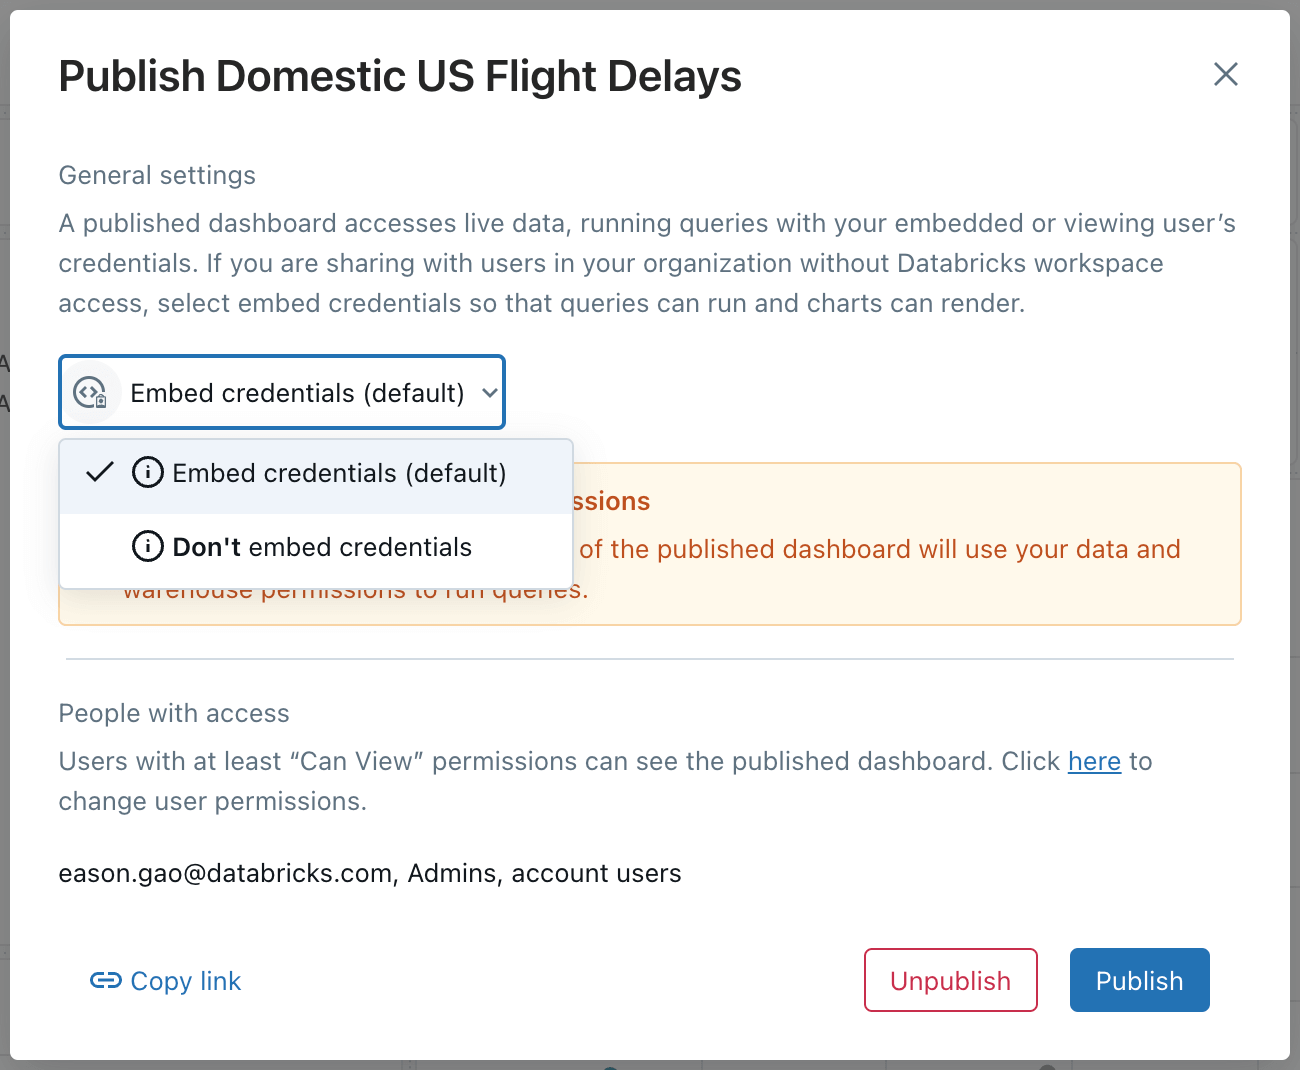This screenshot has height=1070, width=1300.
Task: Click the checkmark on the selected option
Action: click(x=100, y=472)
